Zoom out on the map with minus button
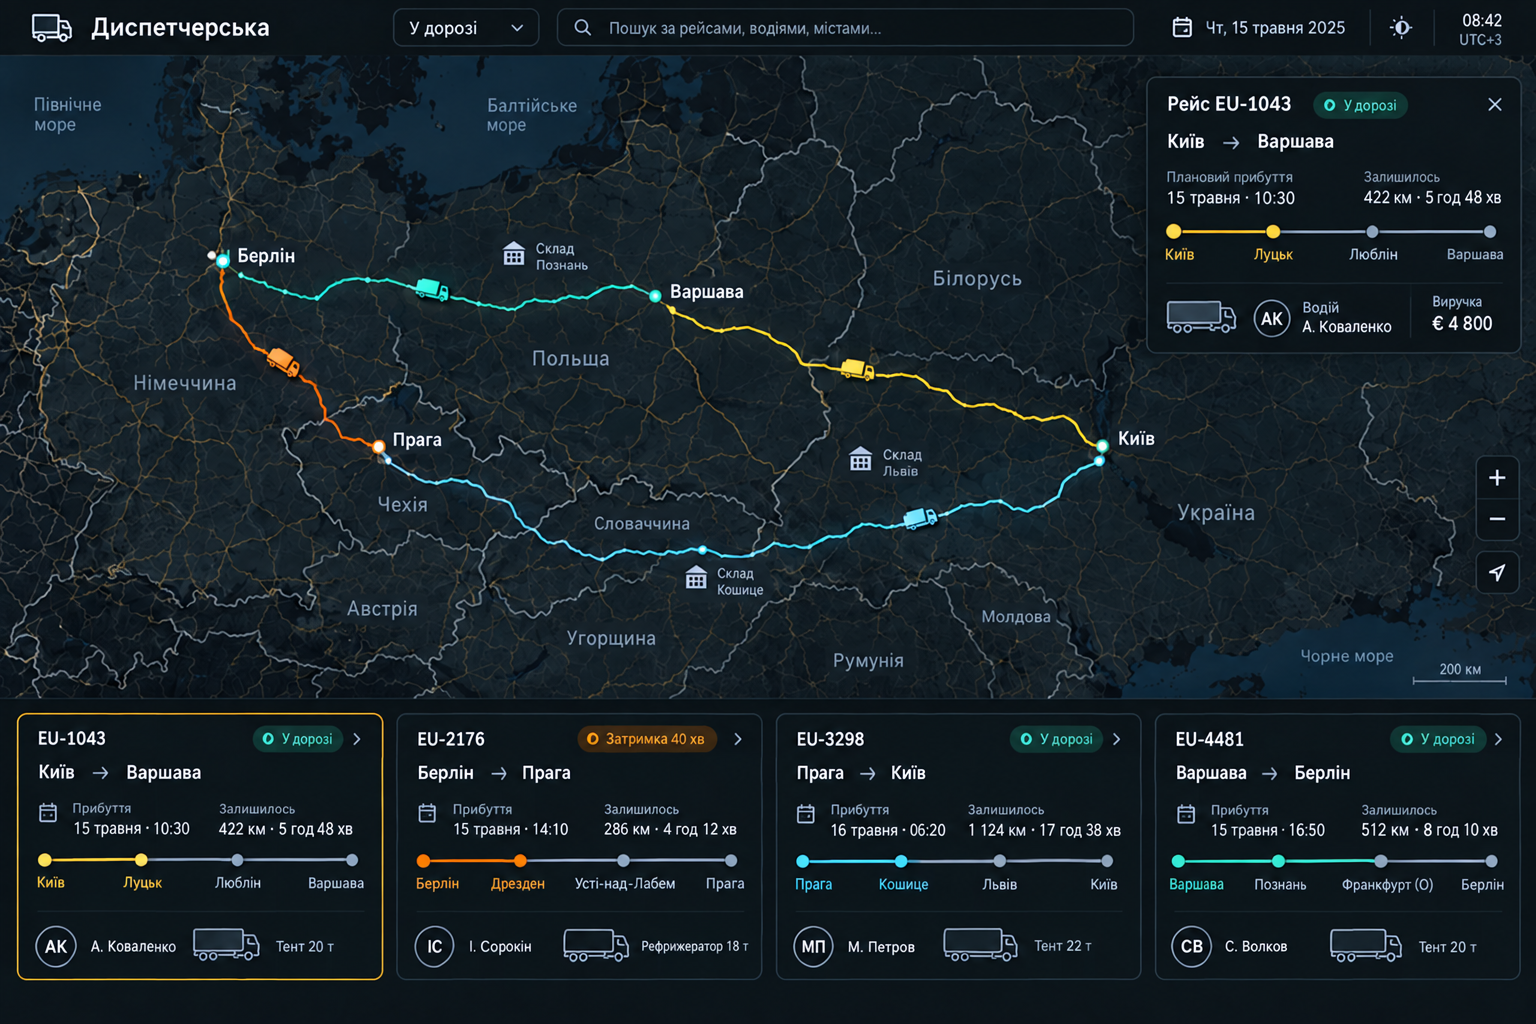1536x1024 pixels. click(1497, 519)
